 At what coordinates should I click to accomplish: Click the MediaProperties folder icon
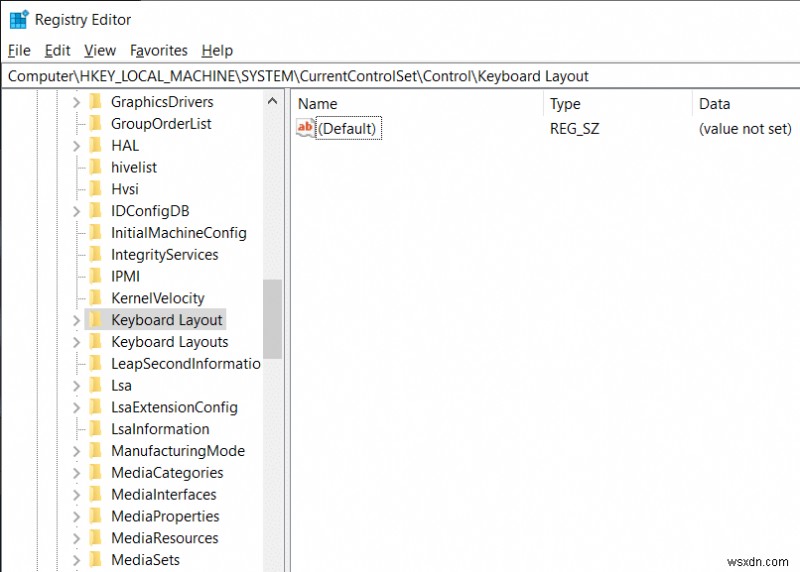coord(95,516)
